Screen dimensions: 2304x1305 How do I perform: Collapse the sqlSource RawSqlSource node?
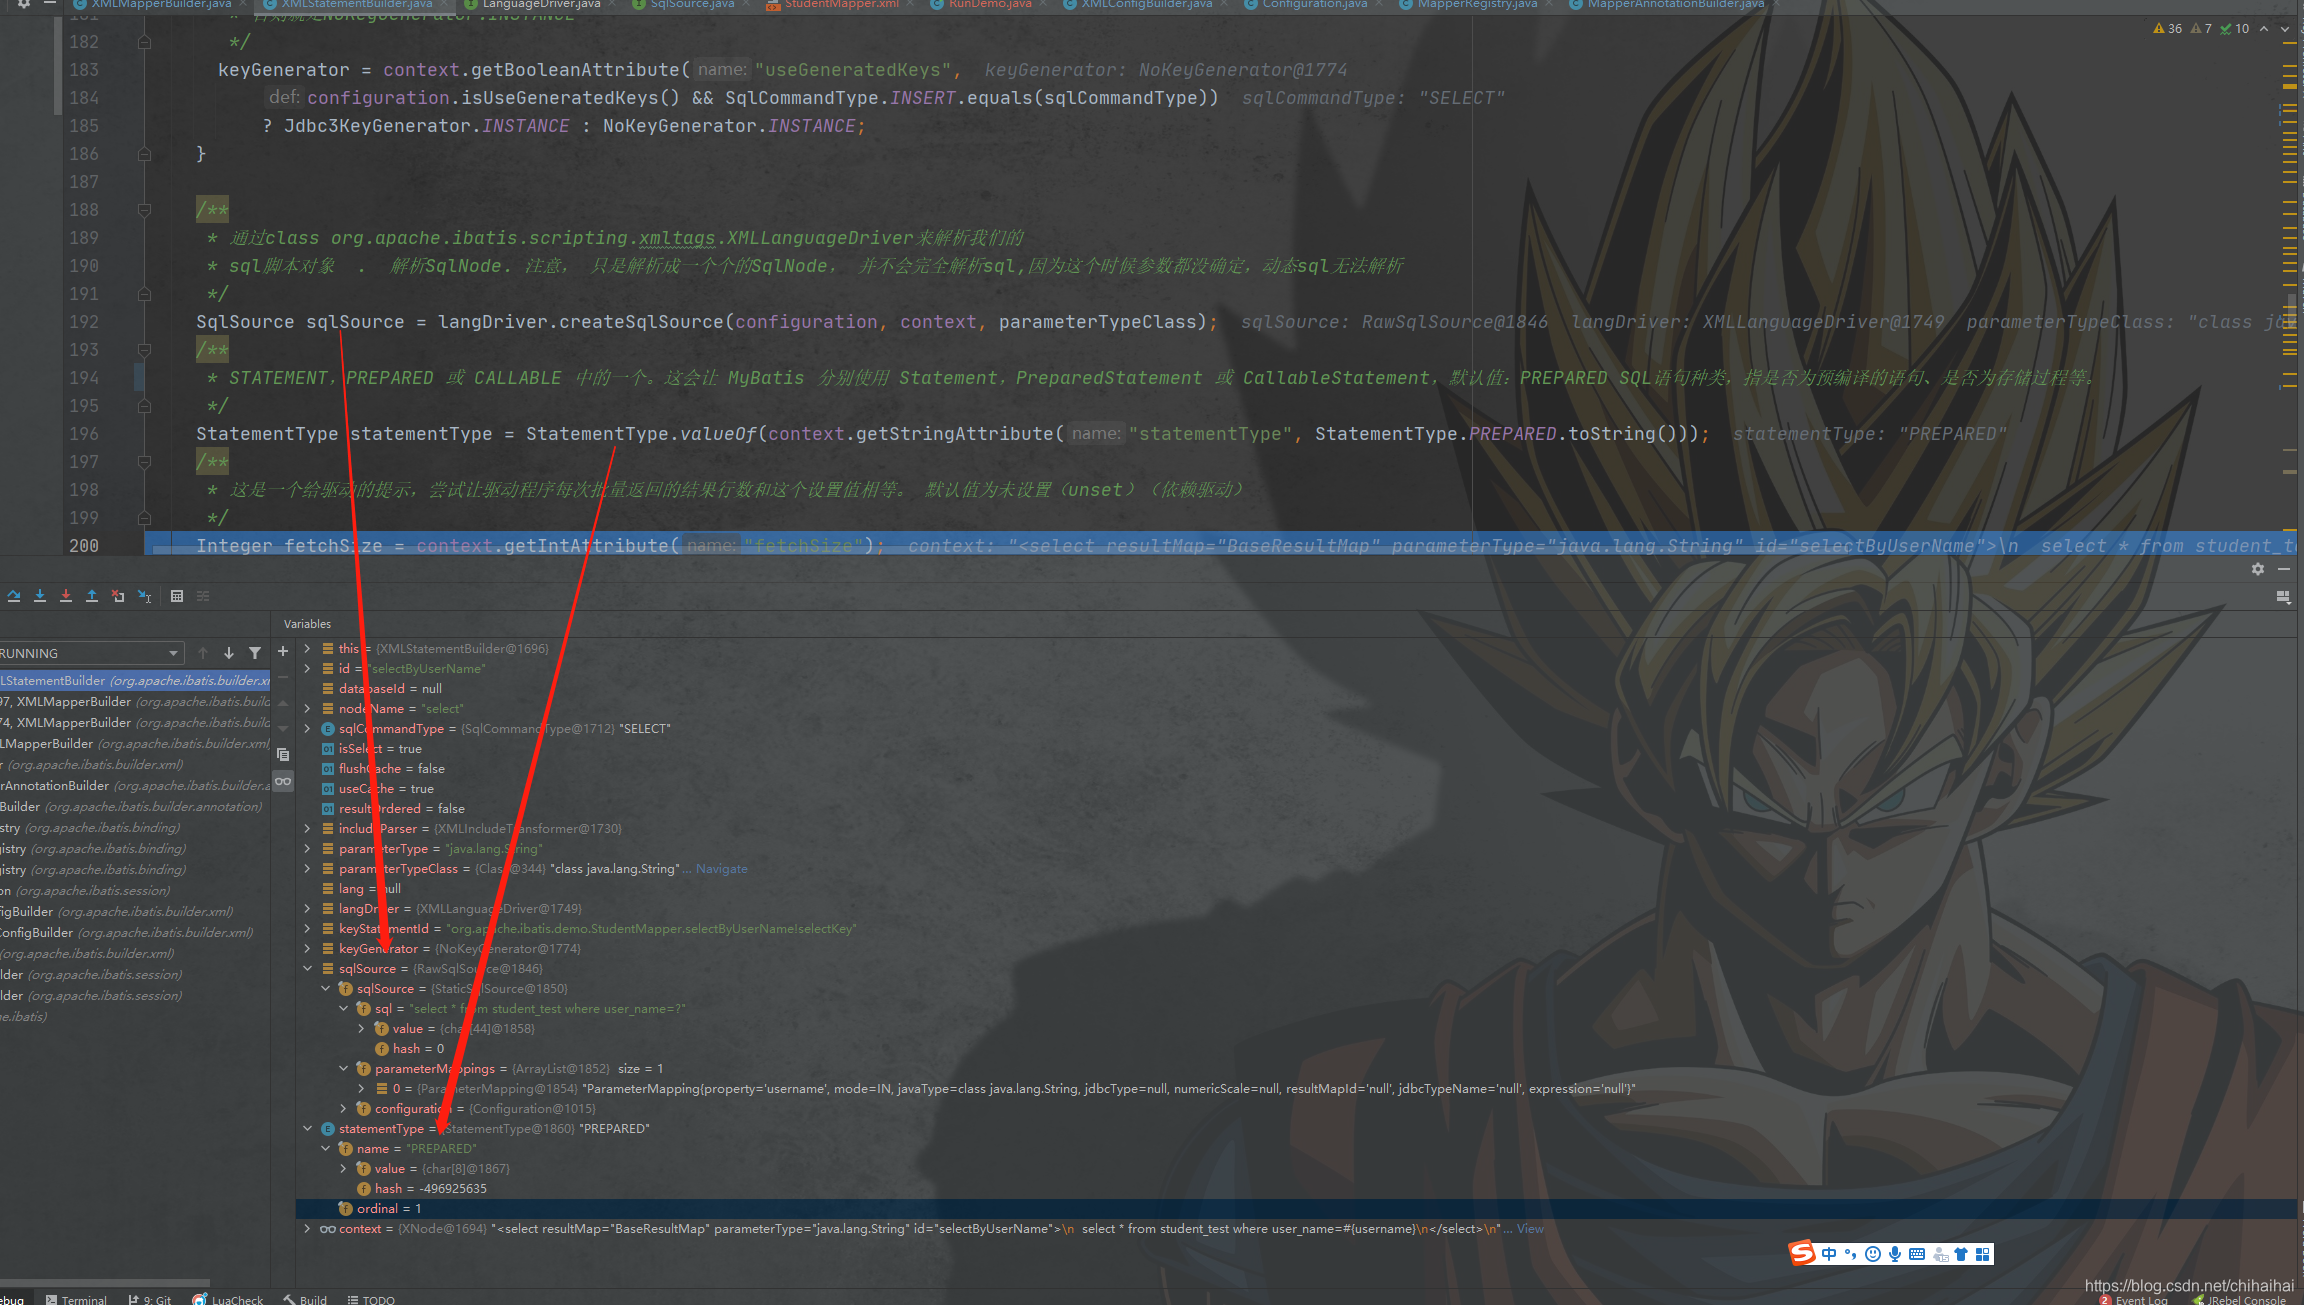pyautogui.click(x=307, y=968)
